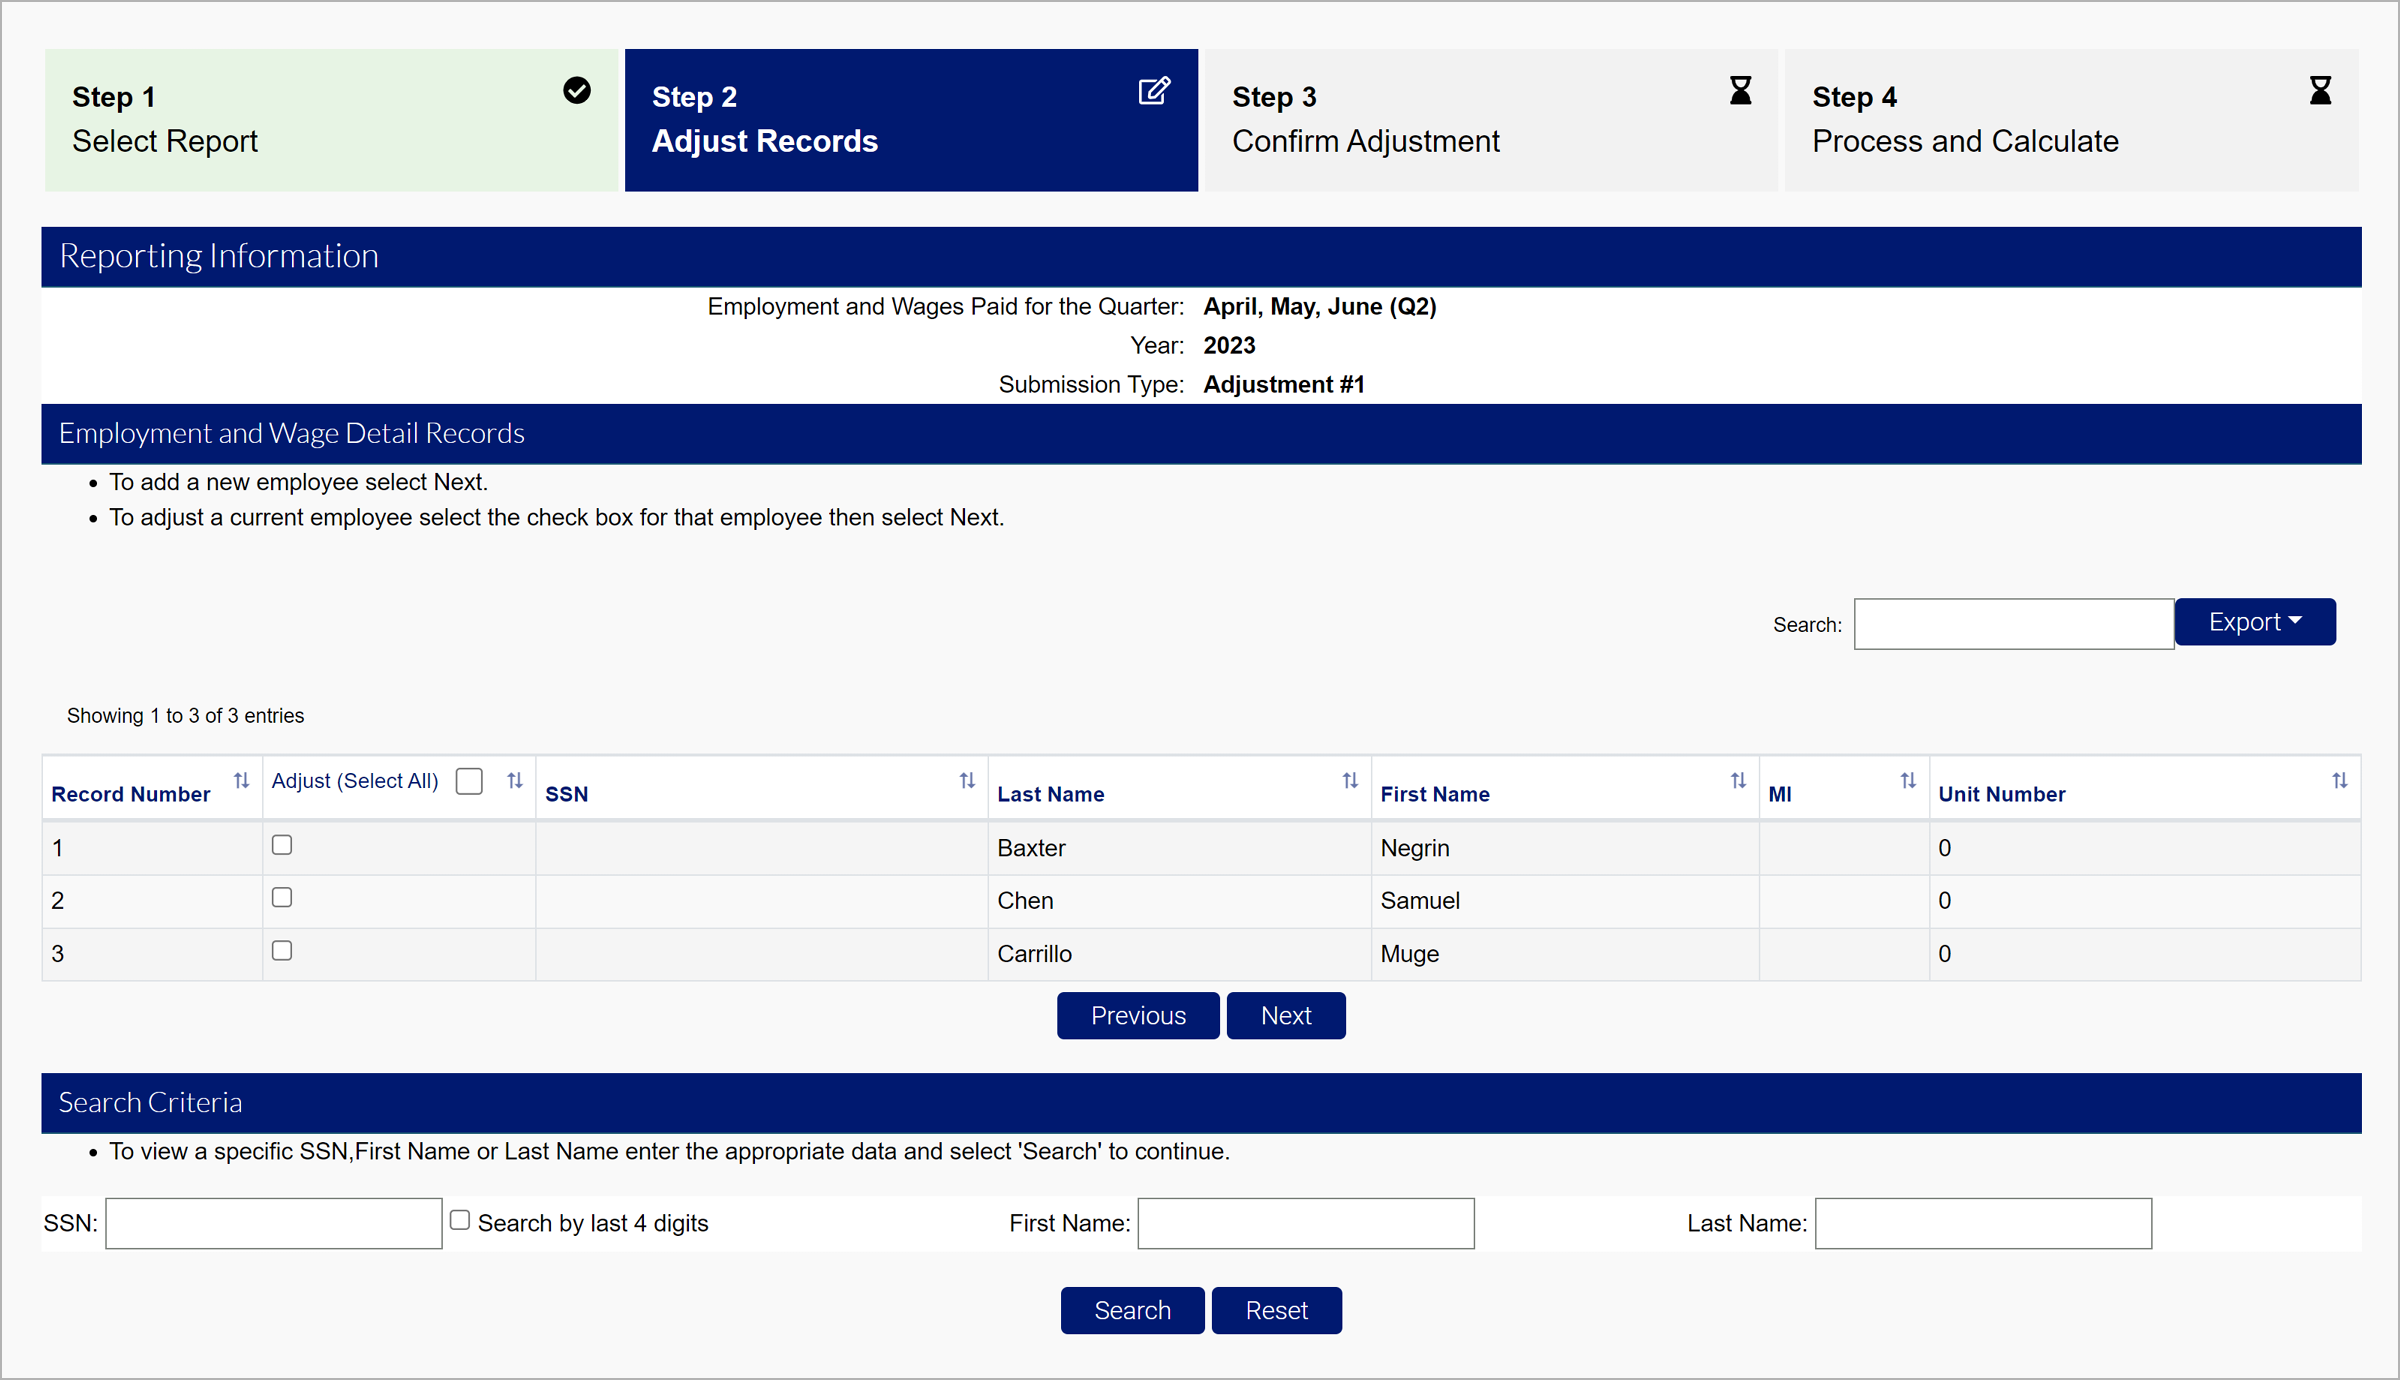Enable Search by last 4 digits
This screenshot has height=1380, width=2400.
click(460, 1220)
